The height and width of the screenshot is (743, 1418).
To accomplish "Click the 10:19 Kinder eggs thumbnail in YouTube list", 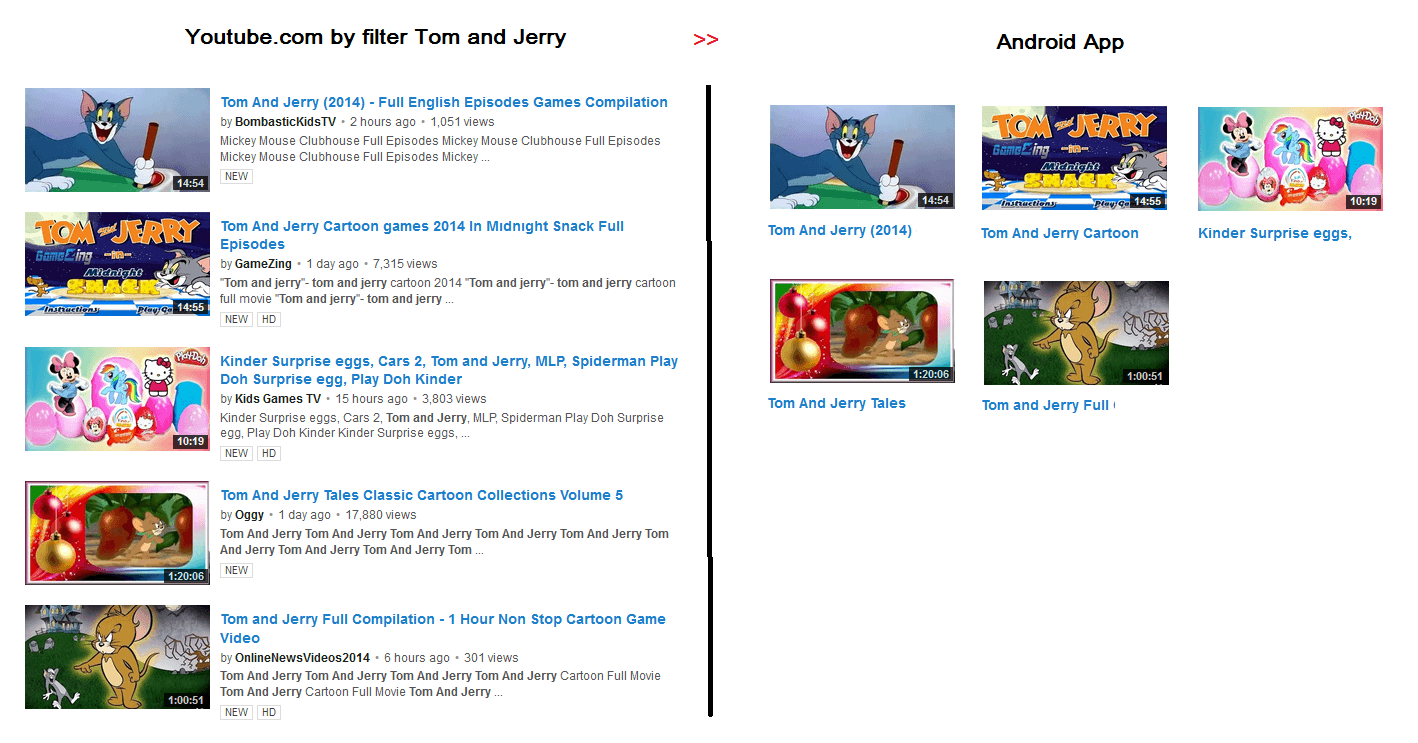I will click(x=117, y=399).
